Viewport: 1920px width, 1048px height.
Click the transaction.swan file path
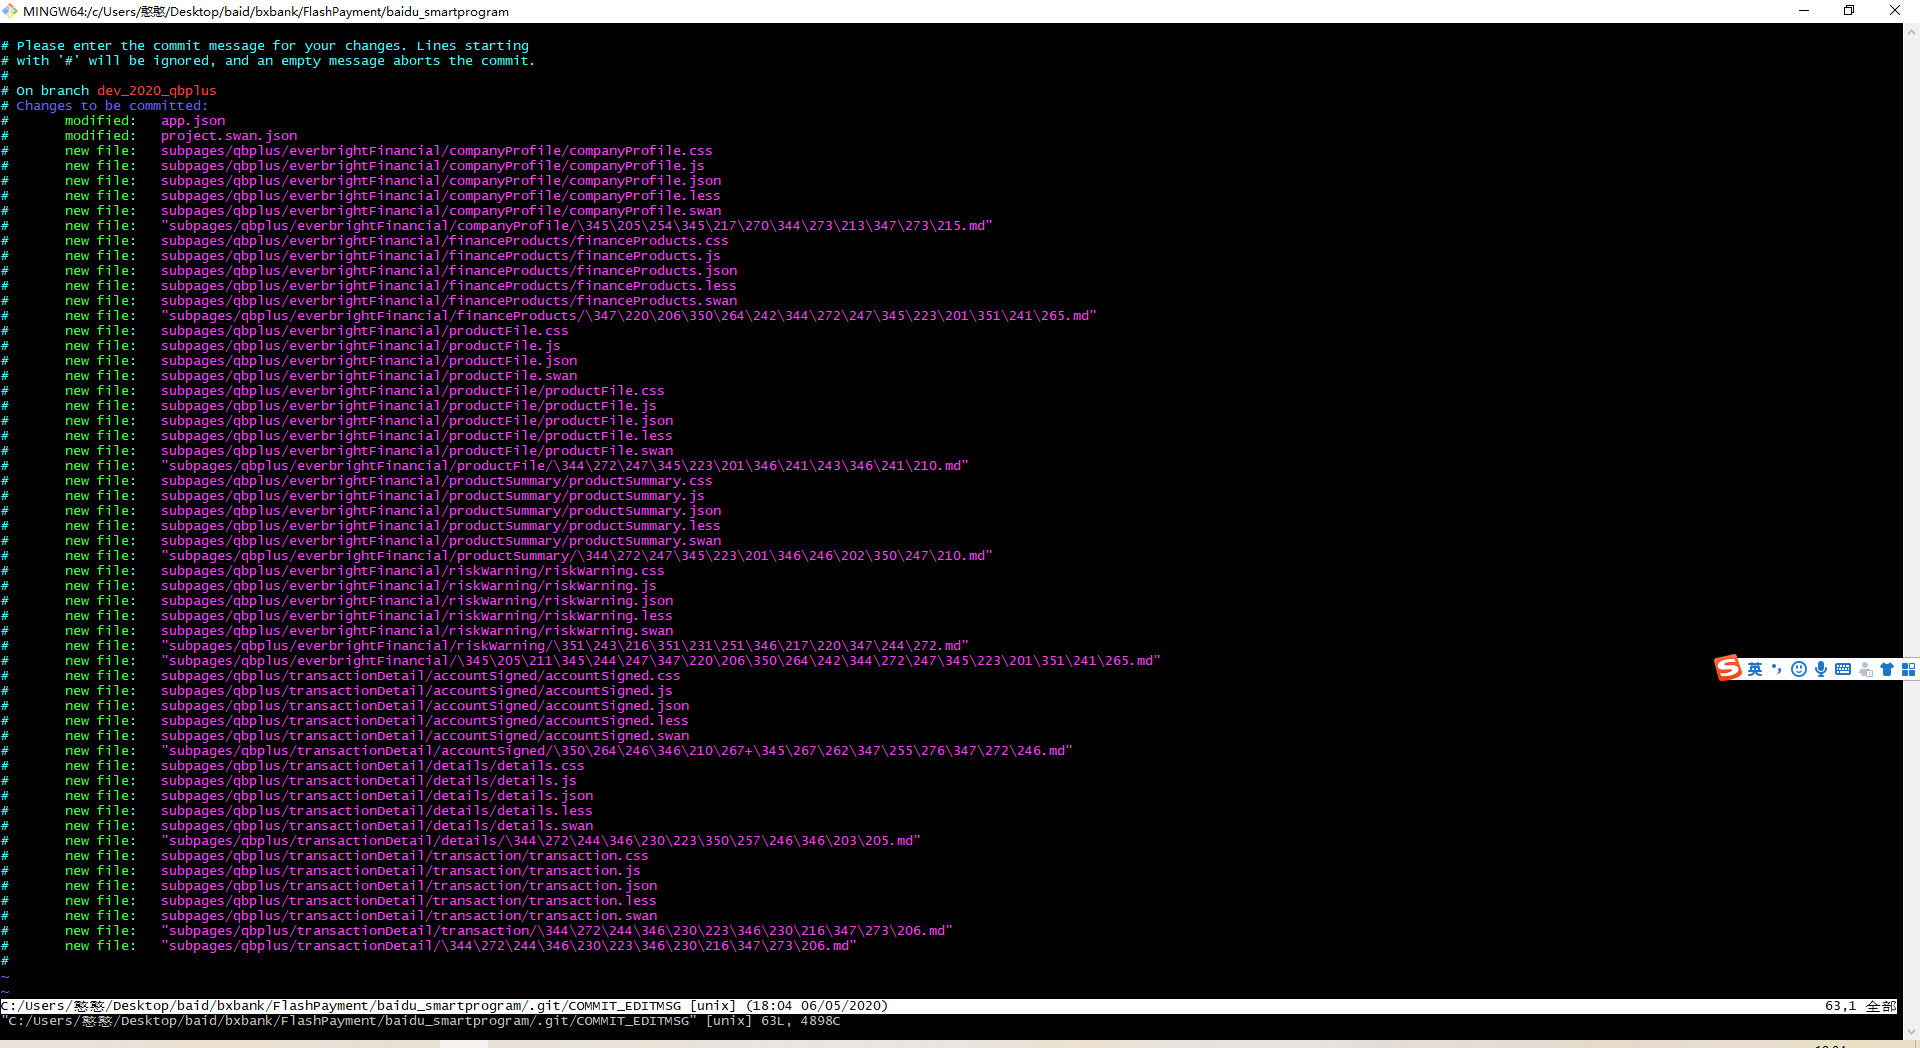pyautogui.click(x=409, y=916)
